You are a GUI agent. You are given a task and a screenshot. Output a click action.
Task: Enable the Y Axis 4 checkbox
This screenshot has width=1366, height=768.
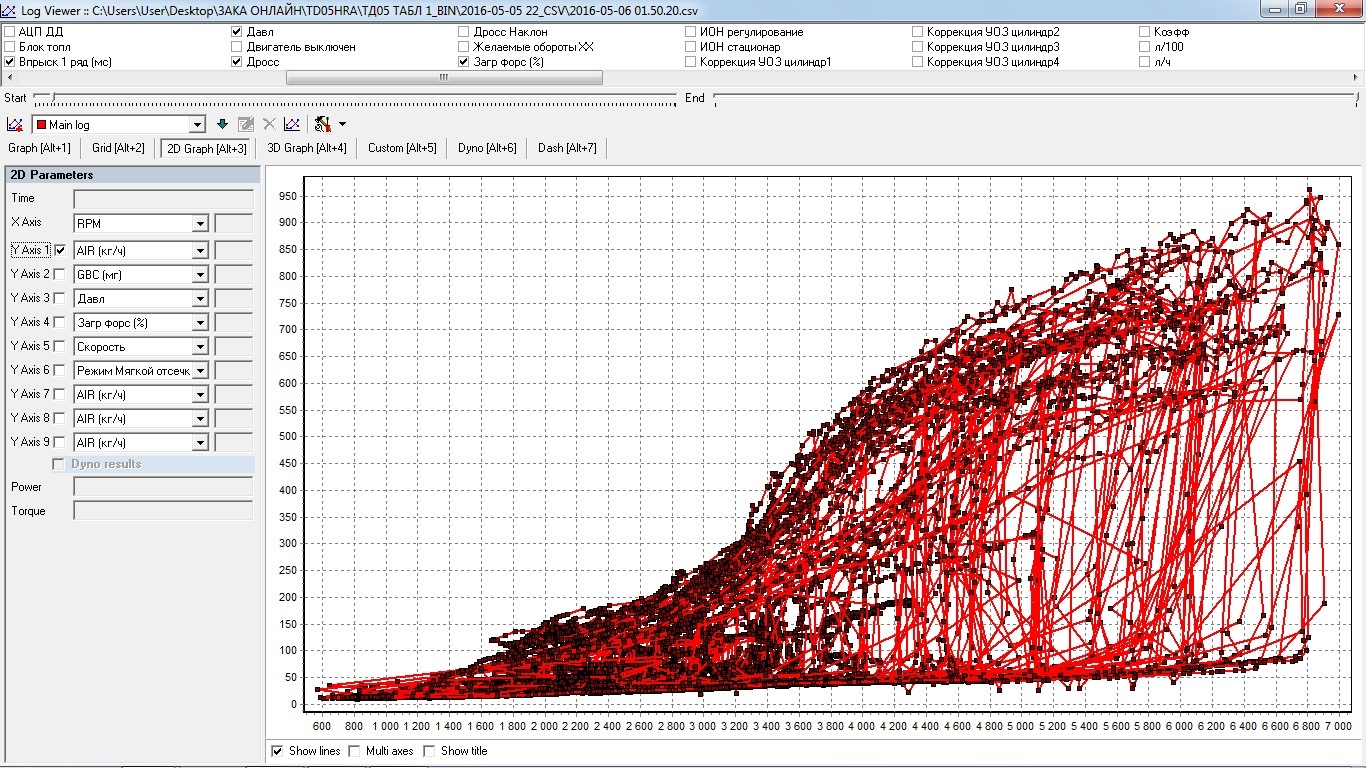pyautogui.click(x=60, y=322)
